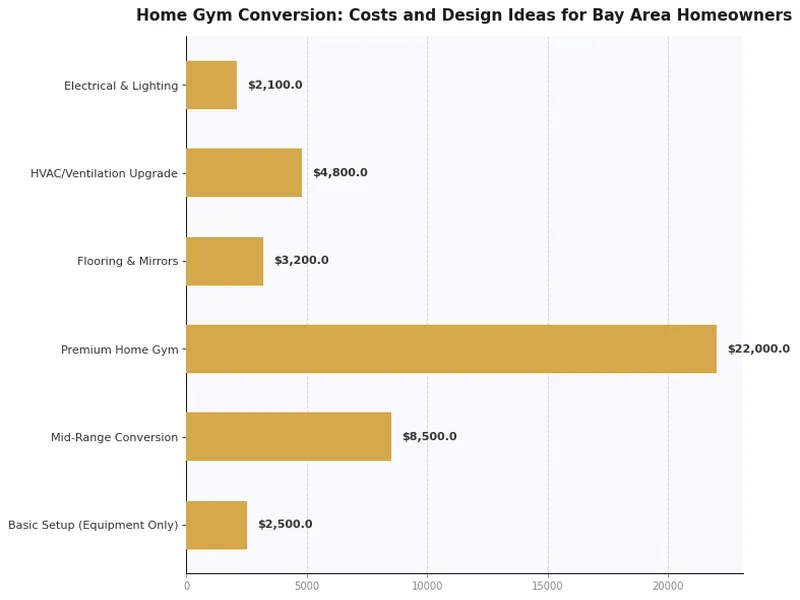The width and height of the screenshot is (800, 600).
Task: Select the Premium Home Gym bar
Action: (x=450, y=349)
